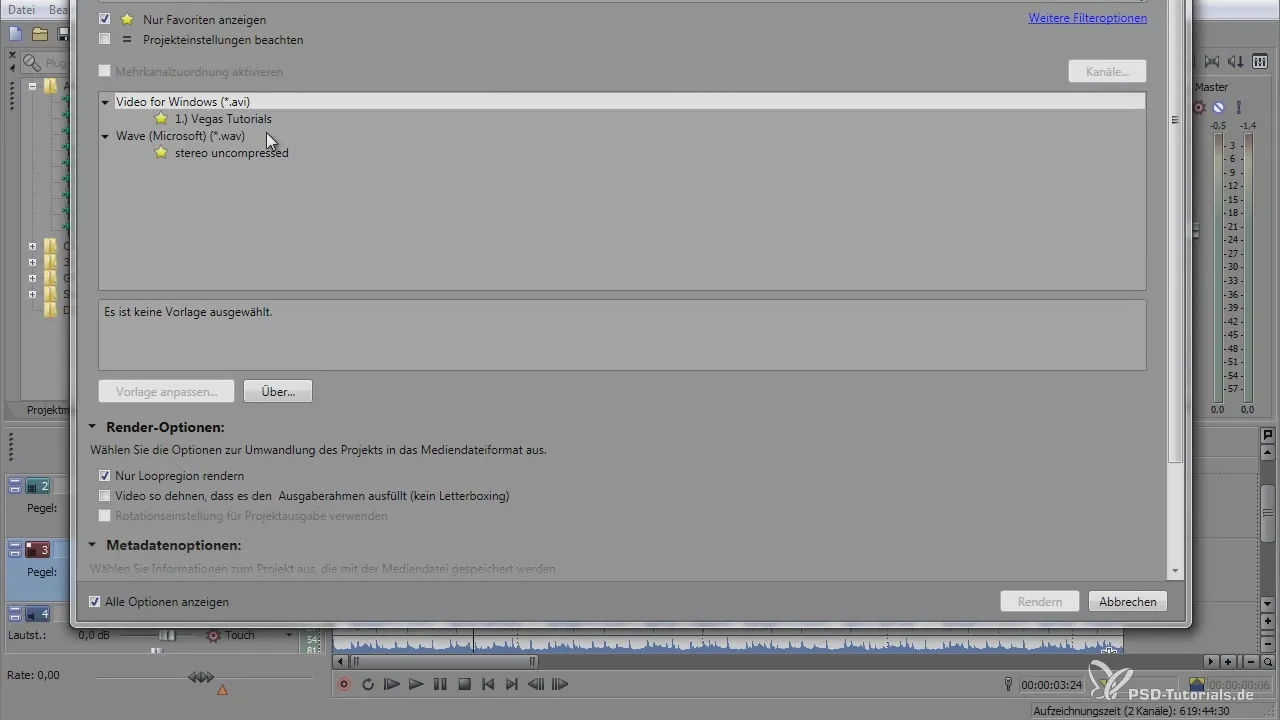This screenshot has height=720, width=1280.
Task: Enable Projekteinstellungen beachten checkbox
Action: point(105,40)
